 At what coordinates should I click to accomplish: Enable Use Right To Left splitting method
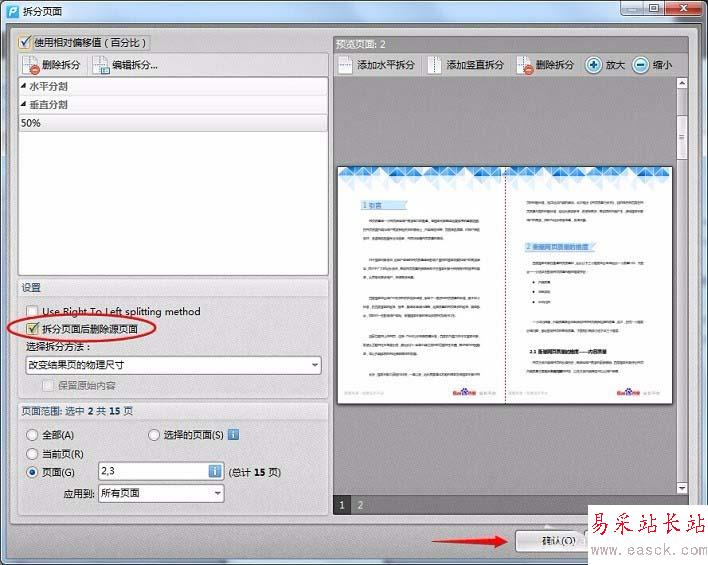point(32,311)
